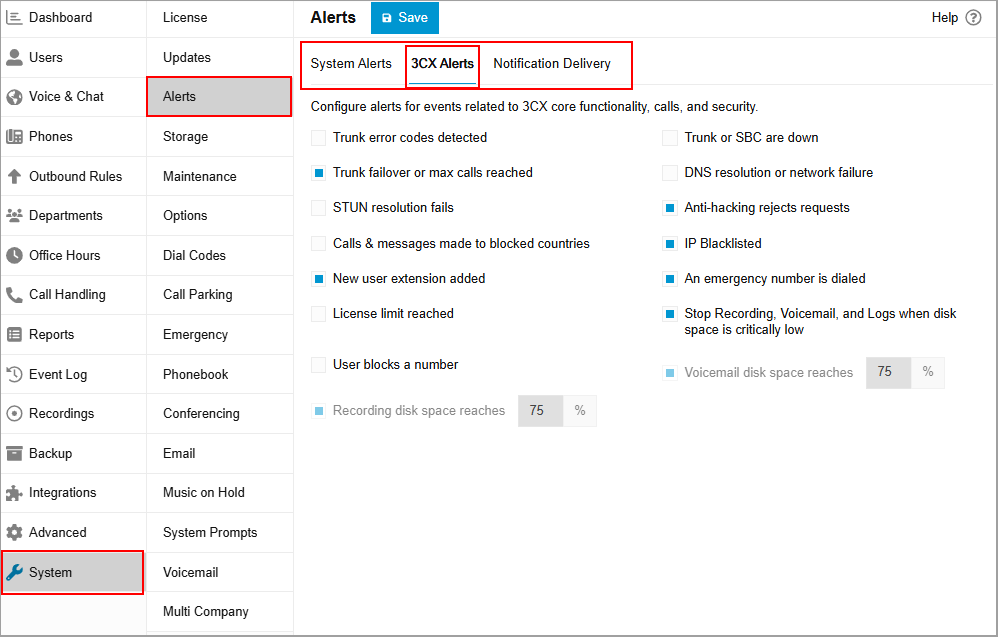Select the 3CX Alerts tab

[442, 64]
